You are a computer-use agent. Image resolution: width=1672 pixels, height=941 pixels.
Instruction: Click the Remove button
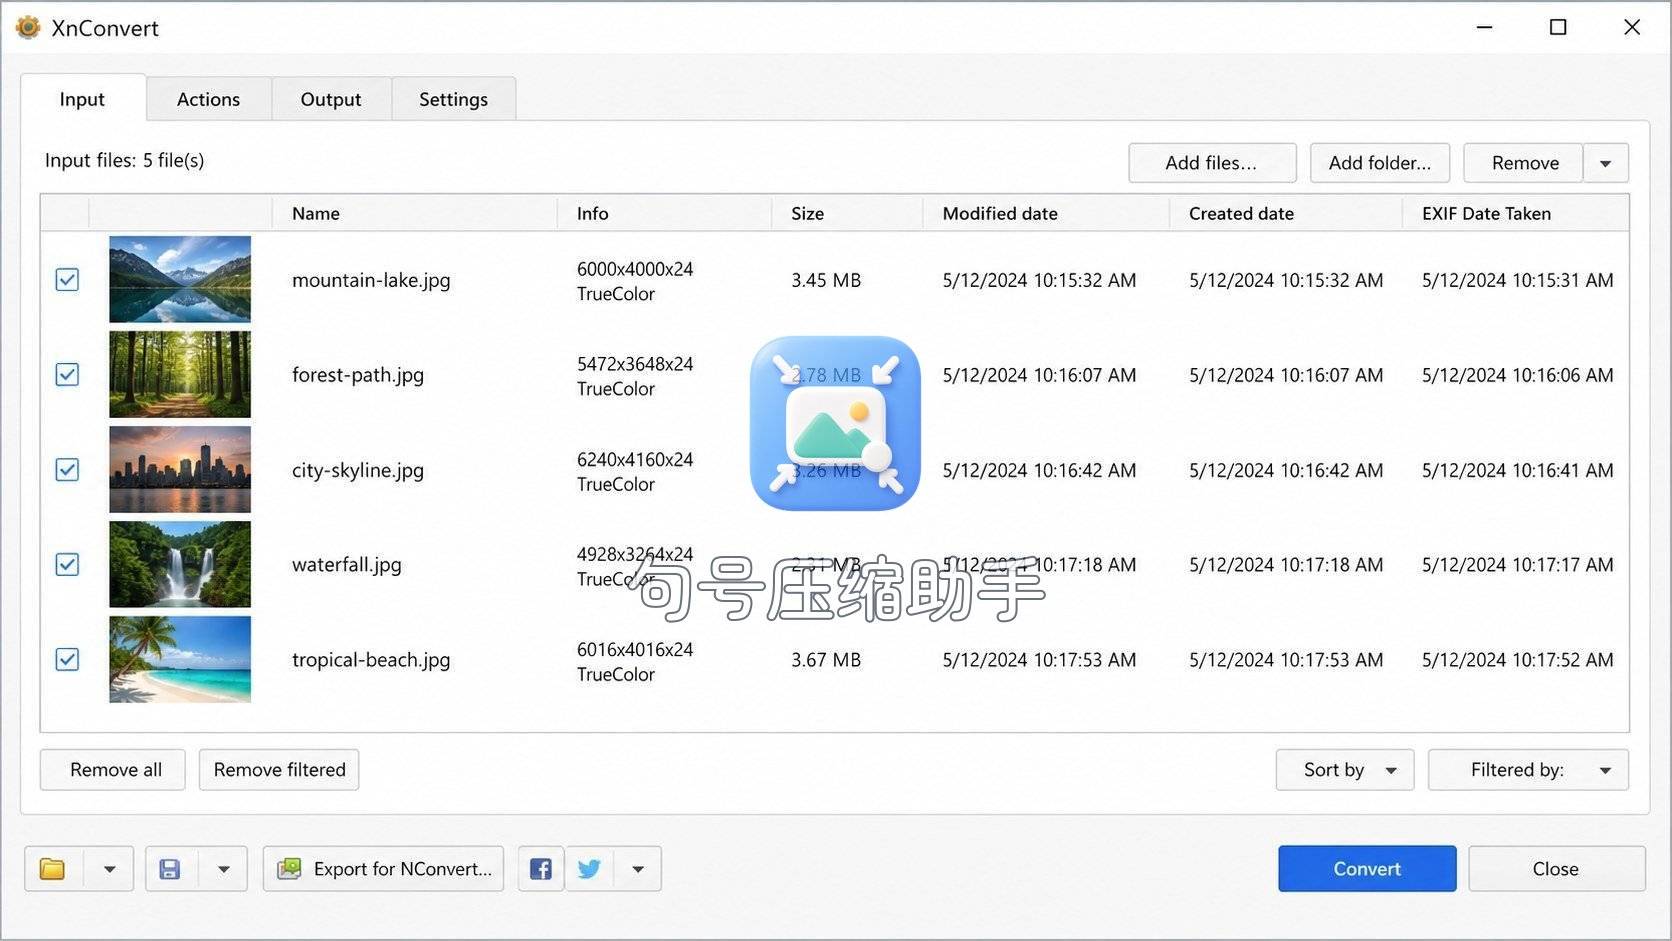click(x=1524, y=163)
